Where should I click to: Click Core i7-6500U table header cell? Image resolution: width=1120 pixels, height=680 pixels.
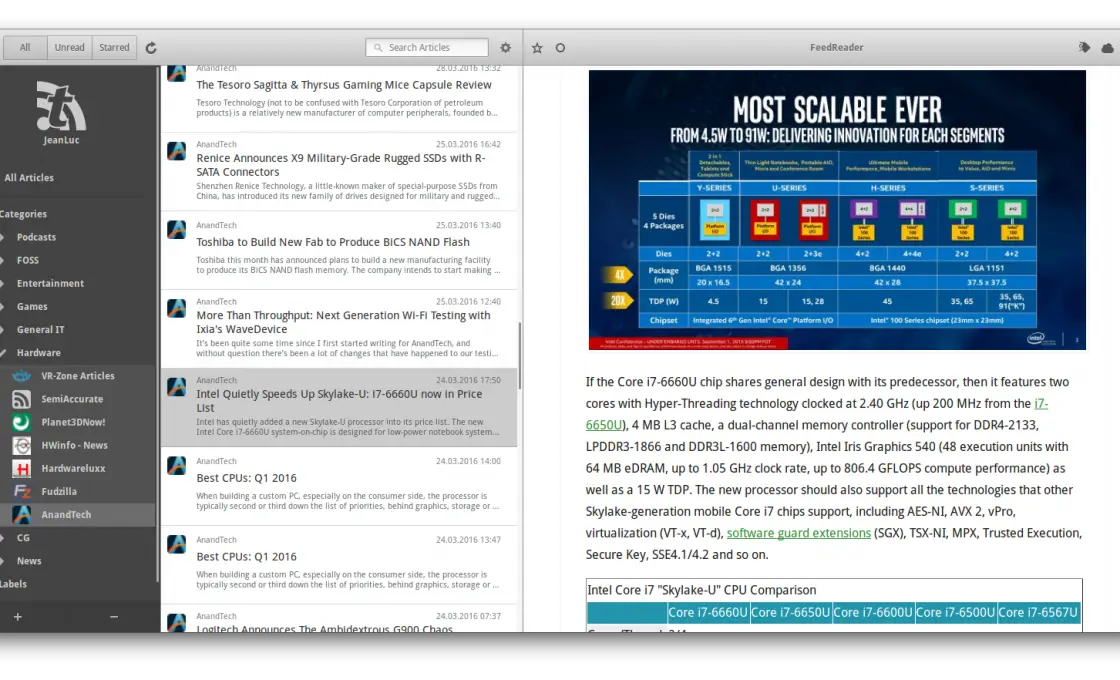pyautogui.click(x=955, y=613)
